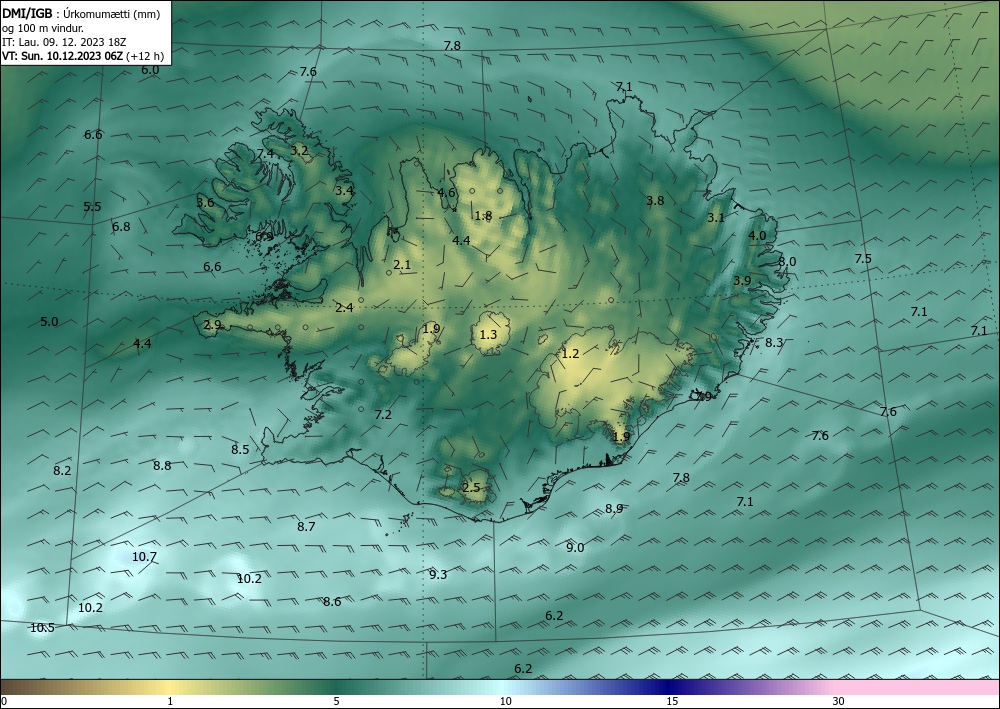This screenshot has width=1000, height=709.
Task: Click the 6.2 value at the bottom edge
Action: tap(523, 668)
